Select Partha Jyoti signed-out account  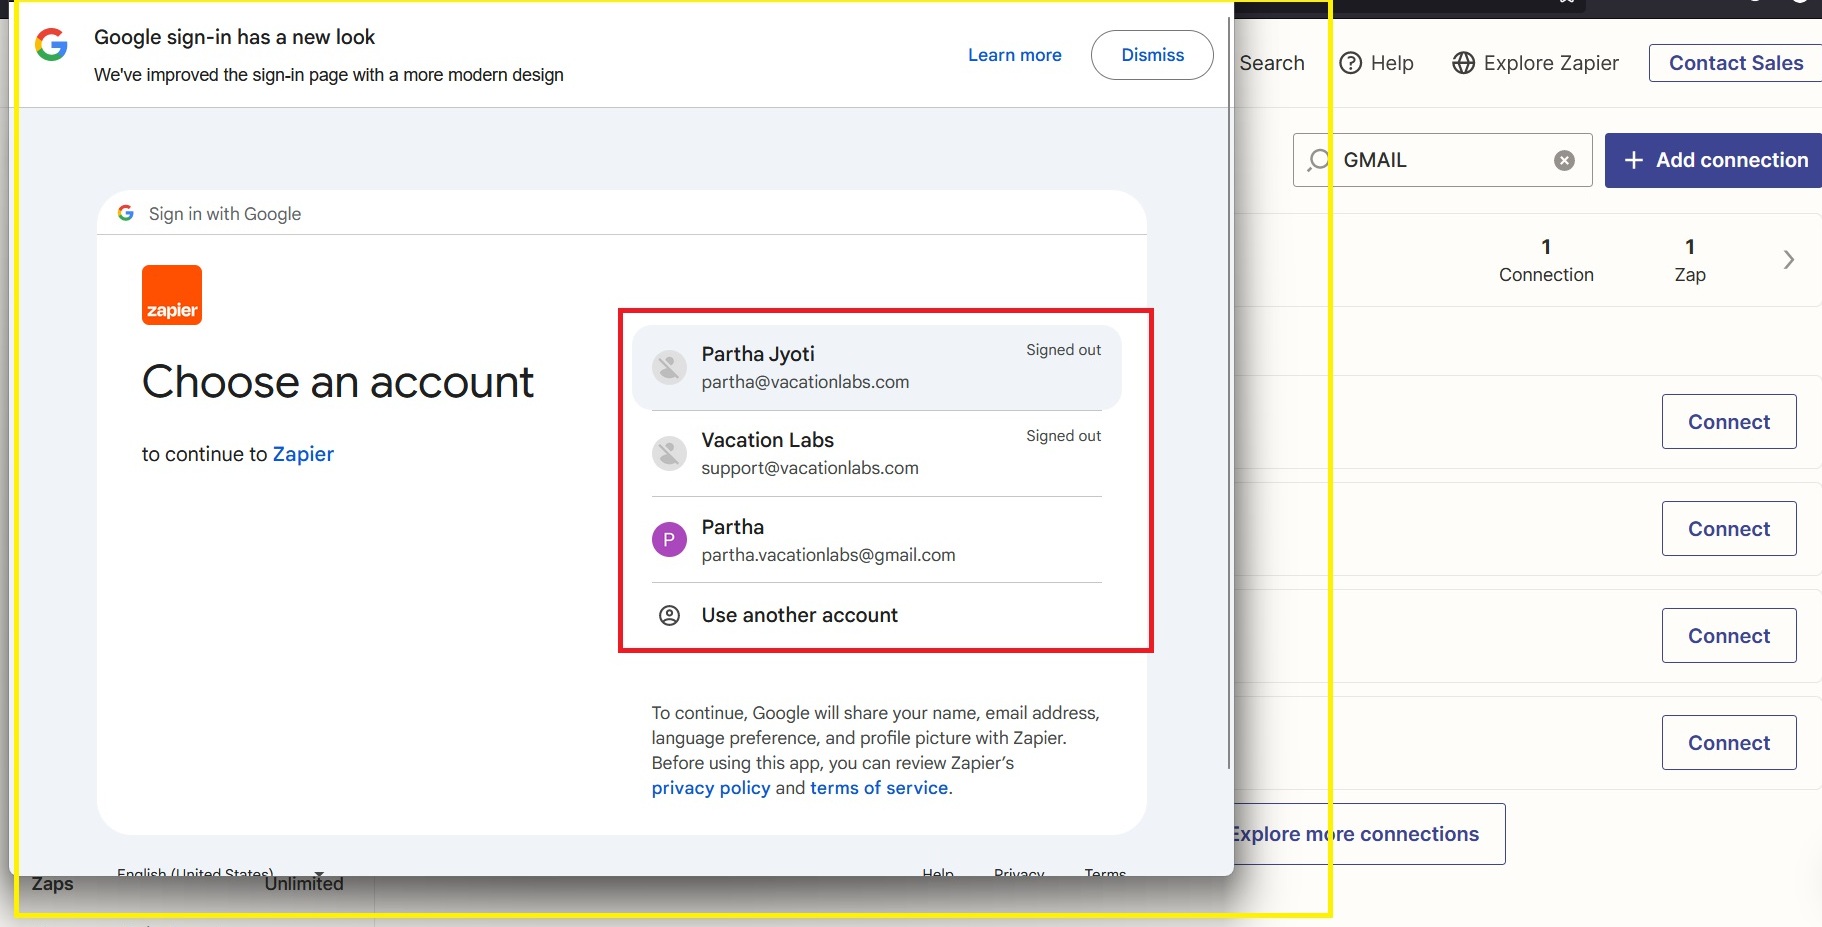[x=876, y=367]
